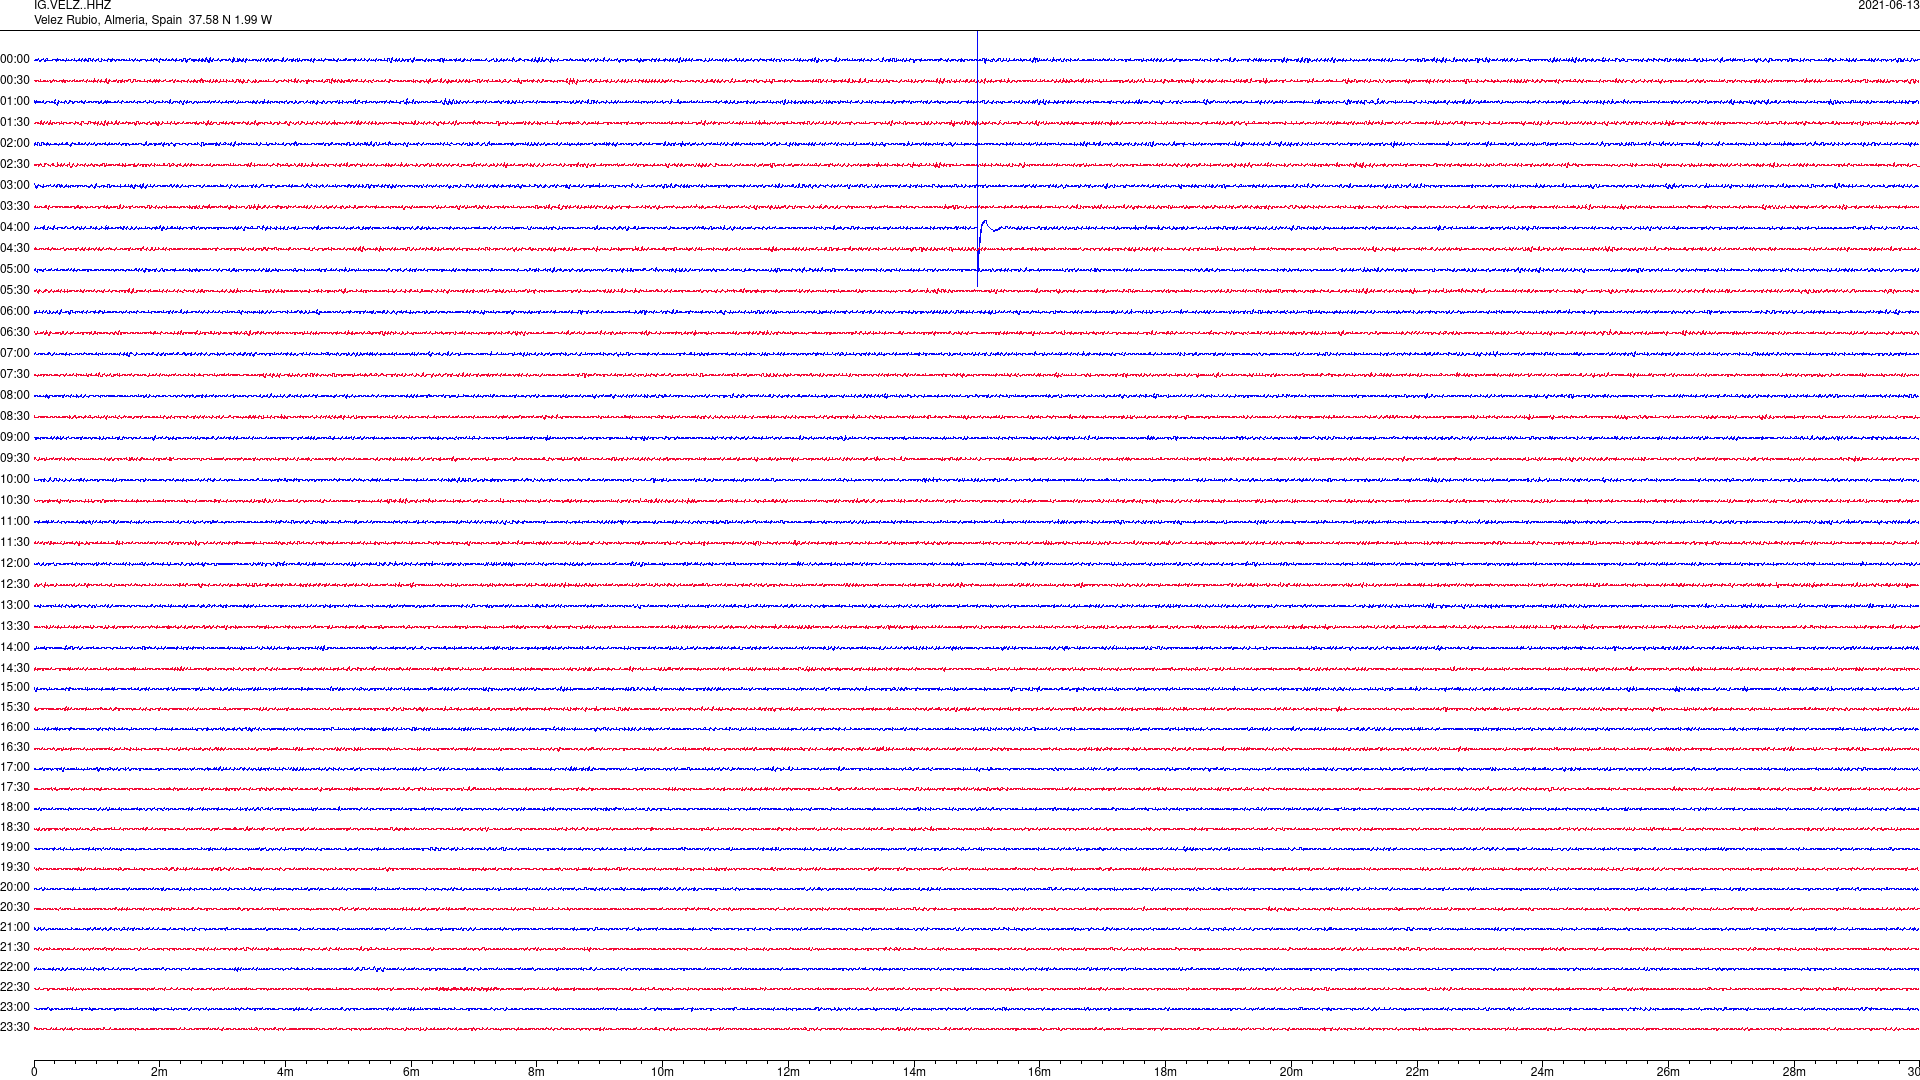
Task: Select the 05:00 time row label
Action: (x=15, y=269)
